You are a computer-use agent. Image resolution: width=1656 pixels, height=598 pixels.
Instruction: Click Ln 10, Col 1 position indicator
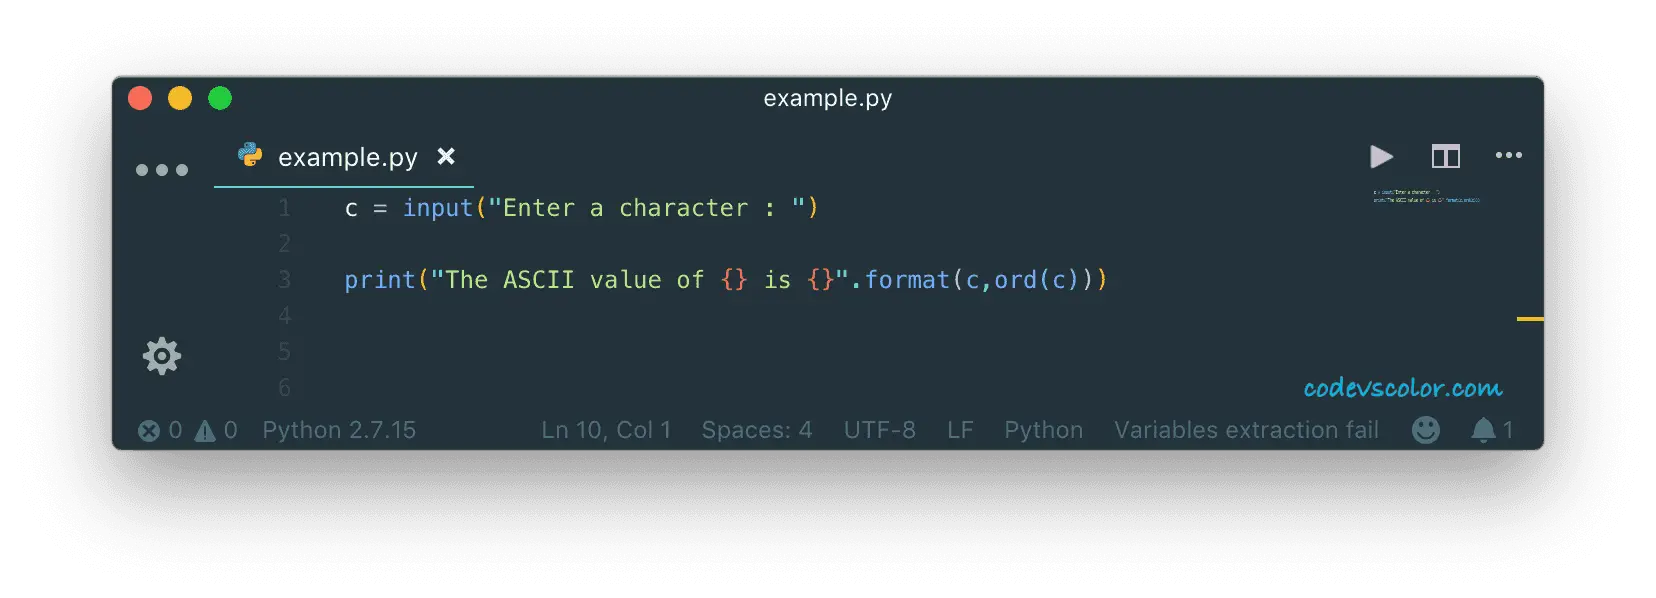click(606, 430)
